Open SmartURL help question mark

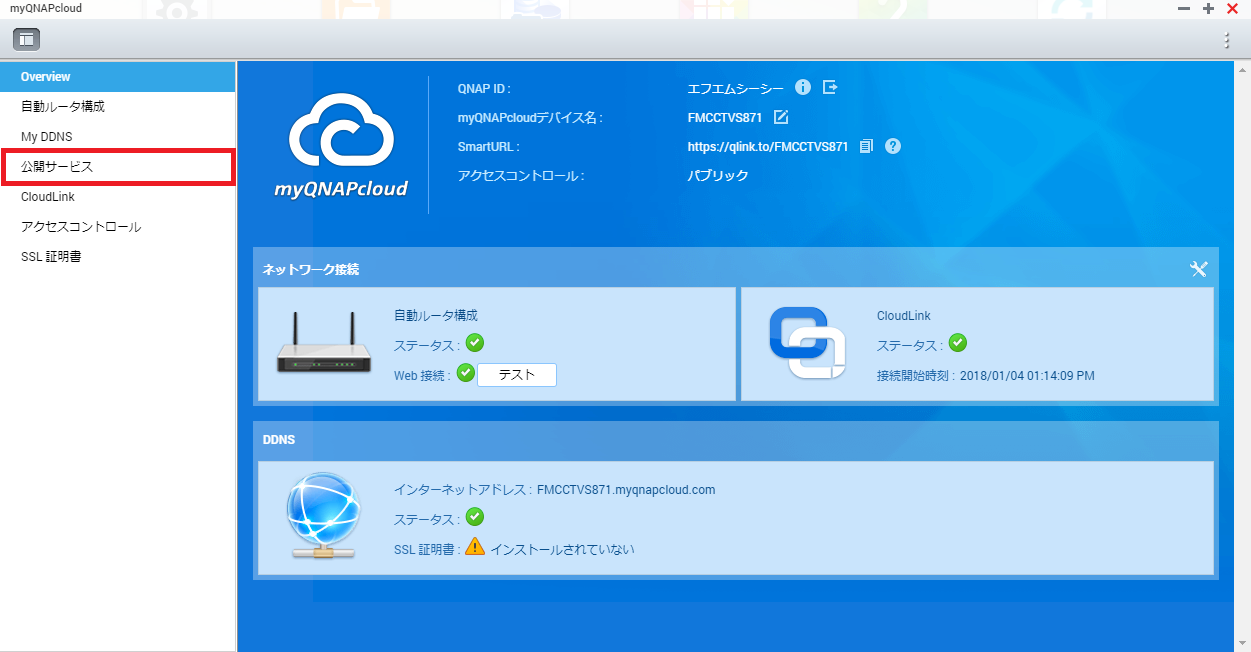point(893,146)
